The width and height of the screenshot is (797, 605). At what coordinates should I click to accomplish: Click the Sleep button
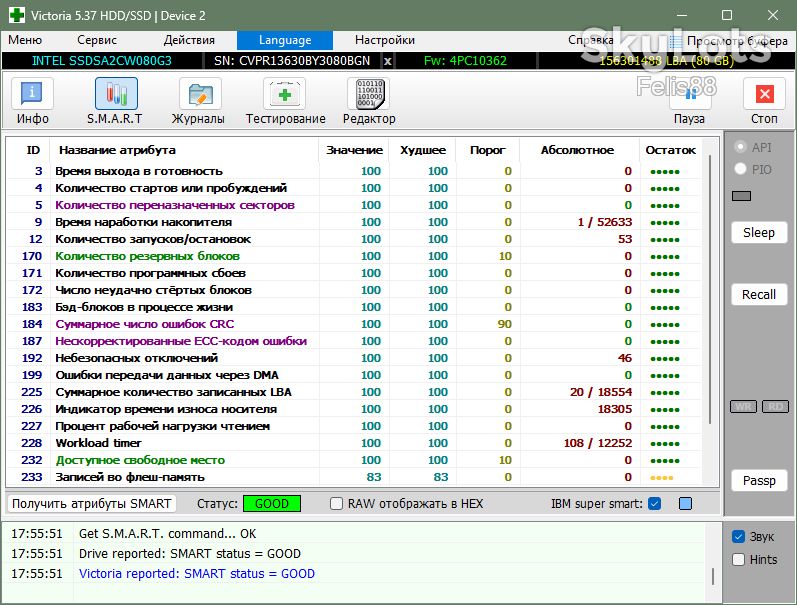coord(759,232)
